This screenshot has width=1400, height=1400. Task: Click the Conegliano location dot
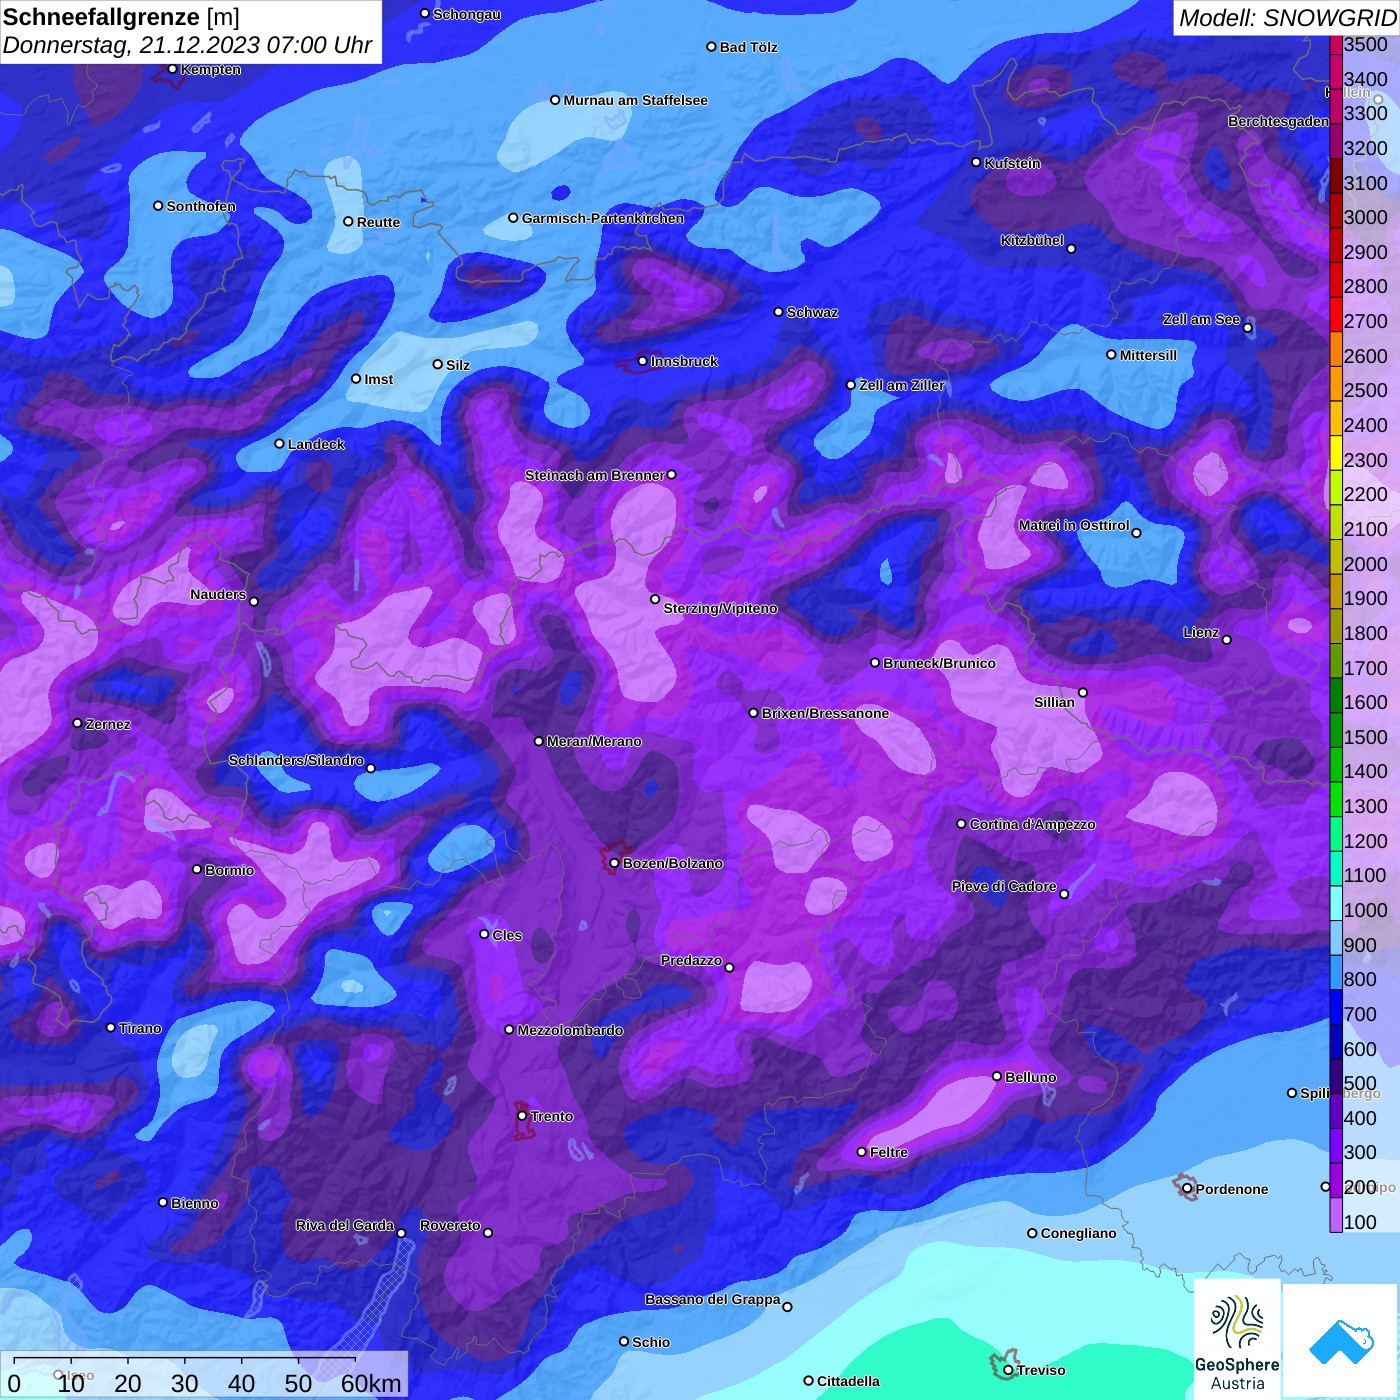coord(1032,1233)
